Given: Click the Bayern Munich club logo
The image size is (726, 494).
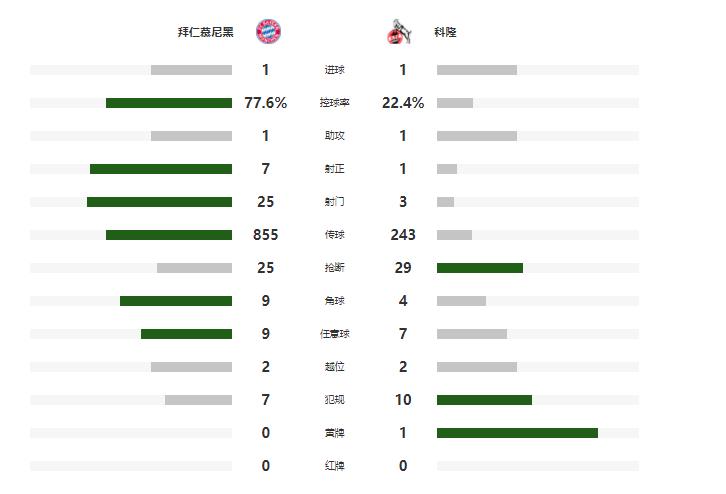Looking at the screenshot, I should (x=268, y=32).
